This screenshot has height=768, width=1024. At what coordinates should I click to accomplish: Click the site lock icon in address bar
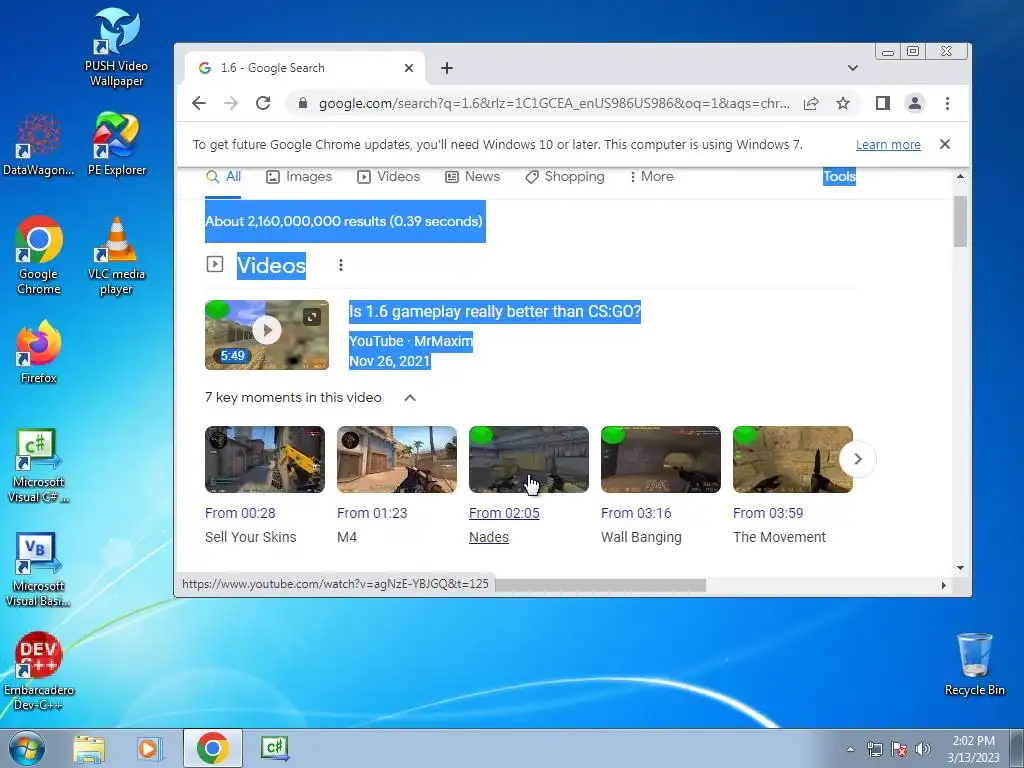coord(302,103)
